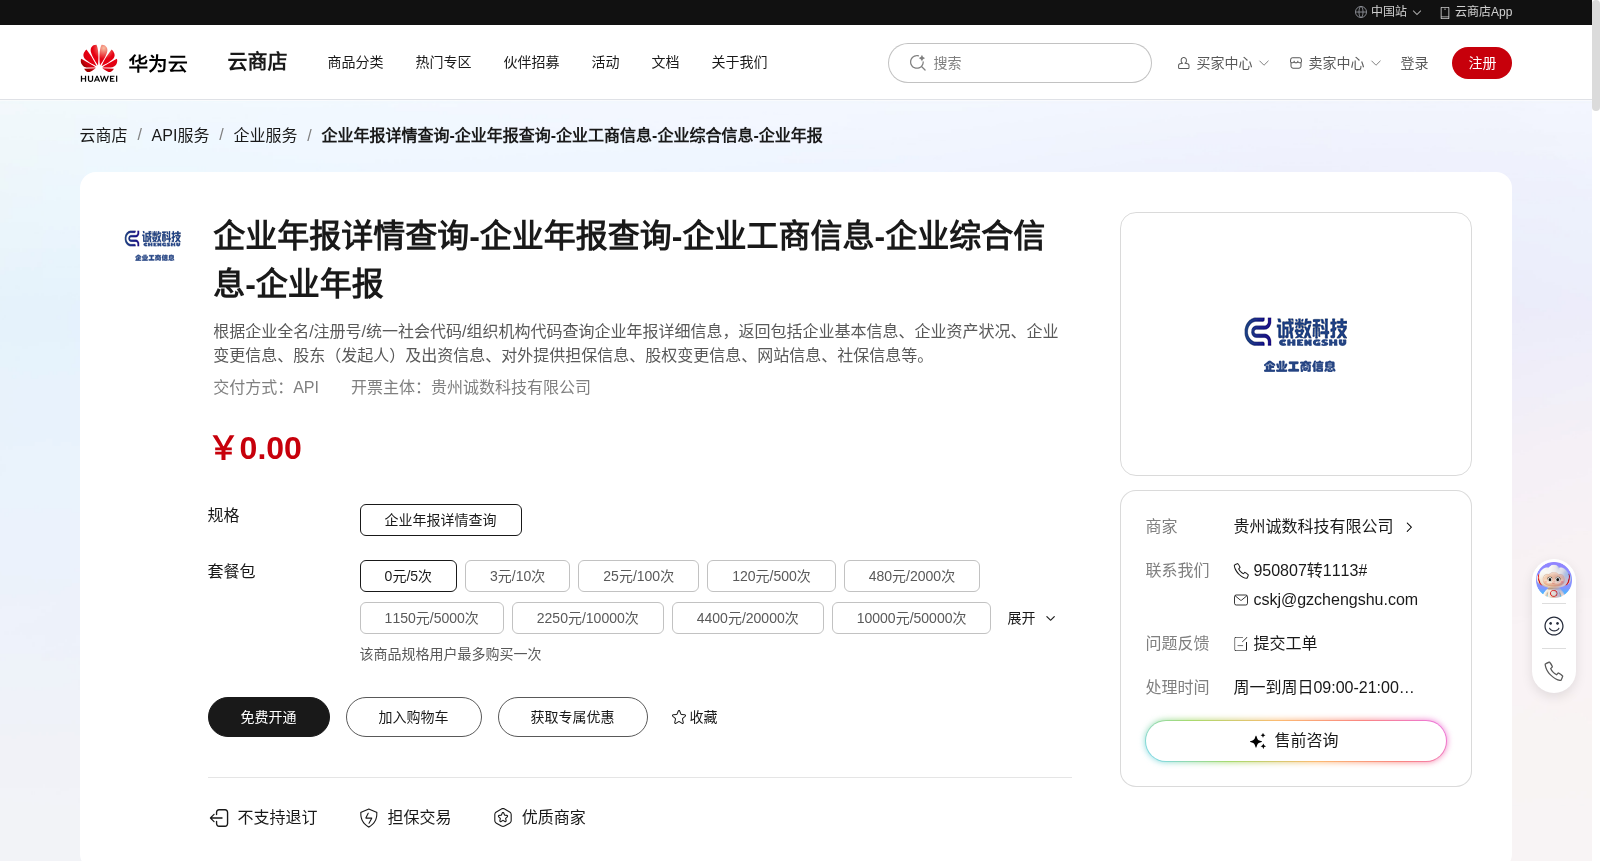Image resolution: width=1600 pixels, height=861 pixels.
Task: Open the 中国站 region dropdown
Action: [x=1388, y=12]
